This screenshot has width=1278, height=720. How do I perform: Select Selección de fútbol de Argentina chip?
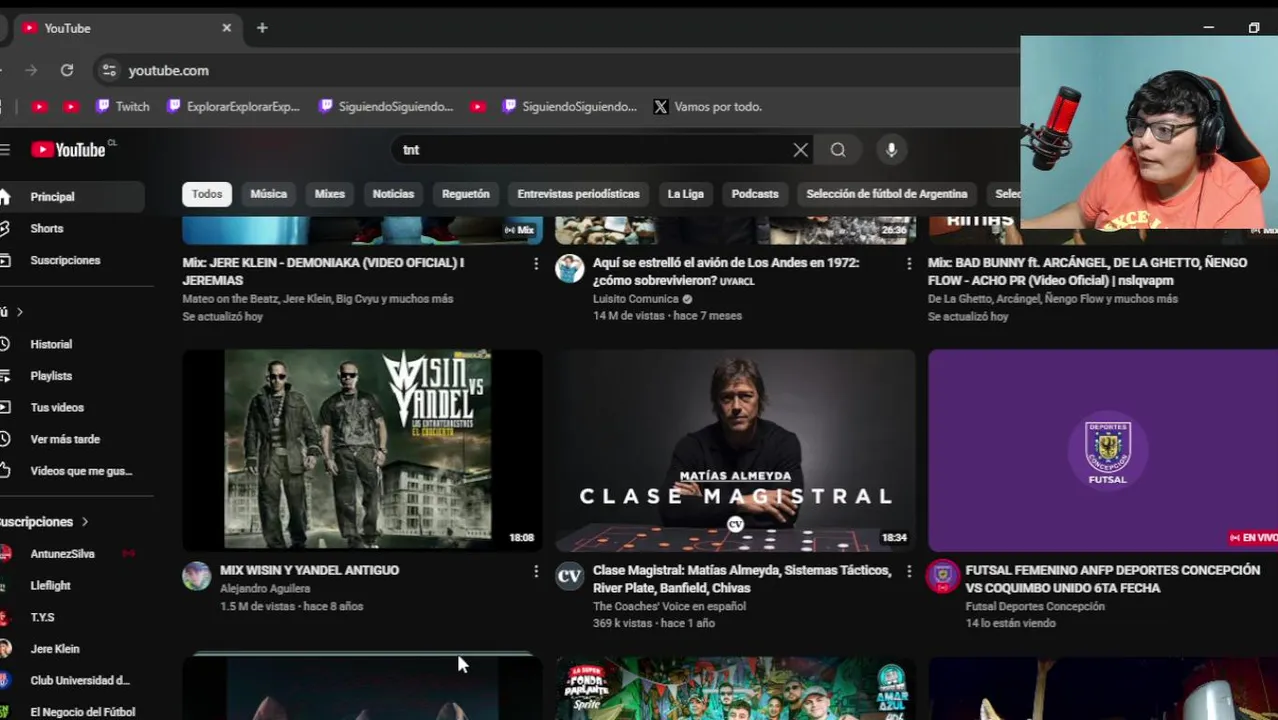tap(887, 194)
